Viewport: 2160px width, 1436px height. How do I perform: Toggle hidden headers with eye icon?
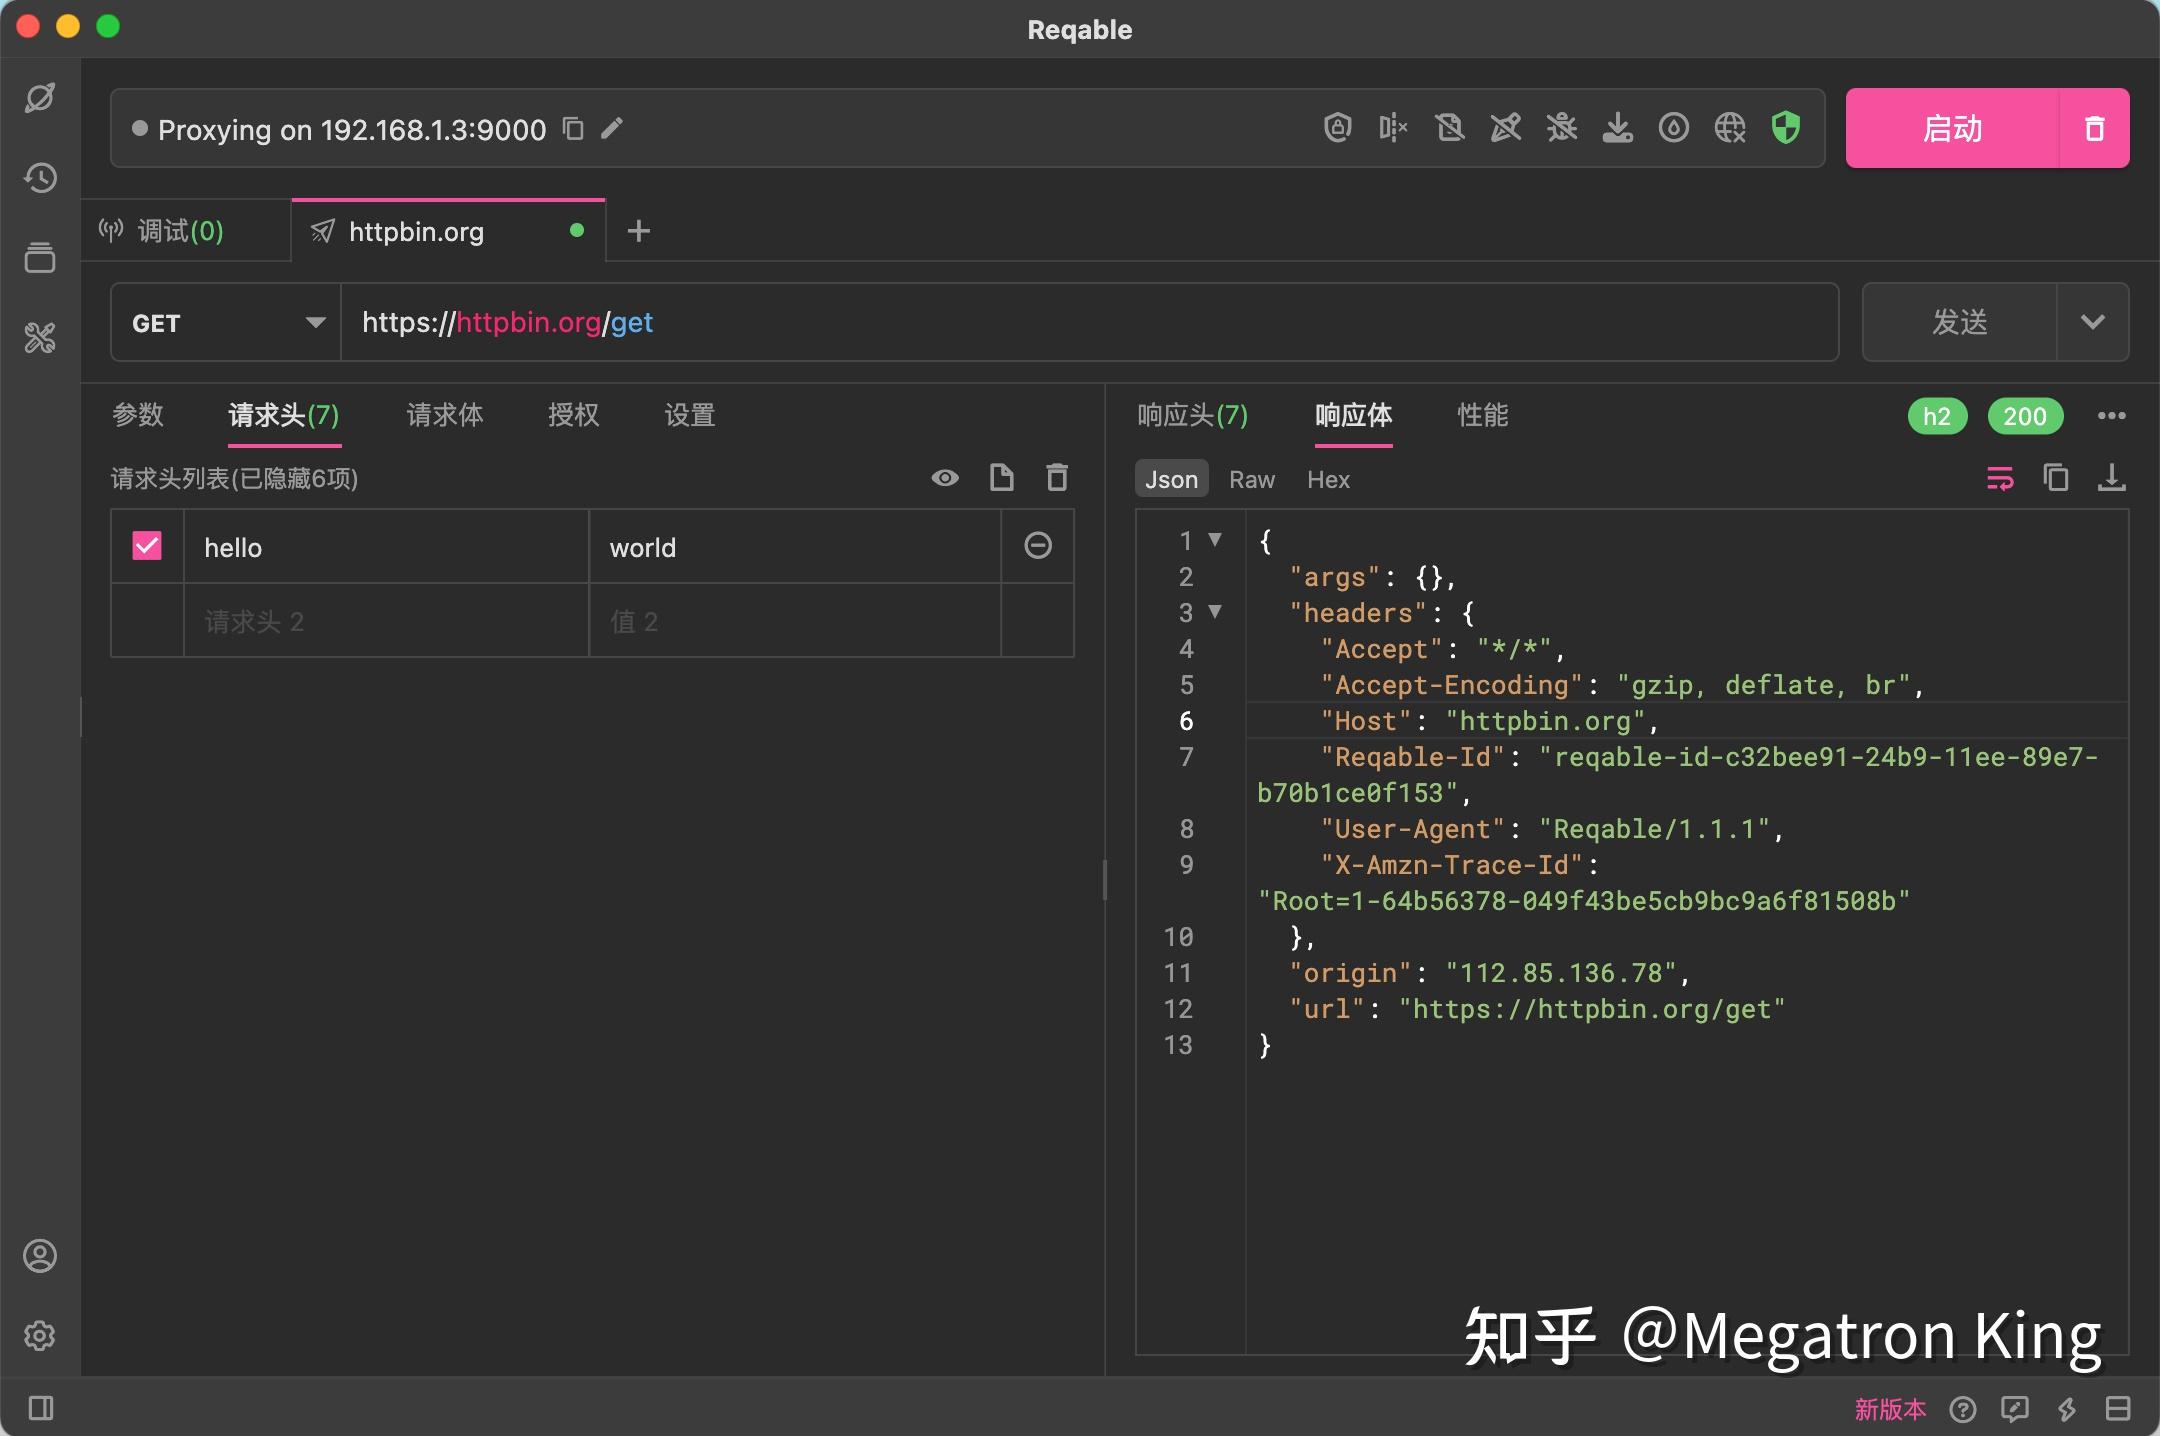[945, 478]
